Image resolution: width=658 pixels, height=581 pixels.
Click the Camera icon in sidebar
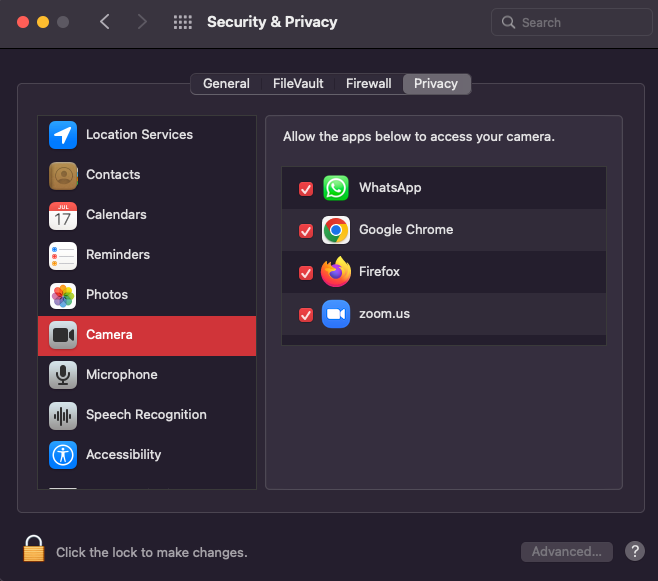tap(63, 335)
